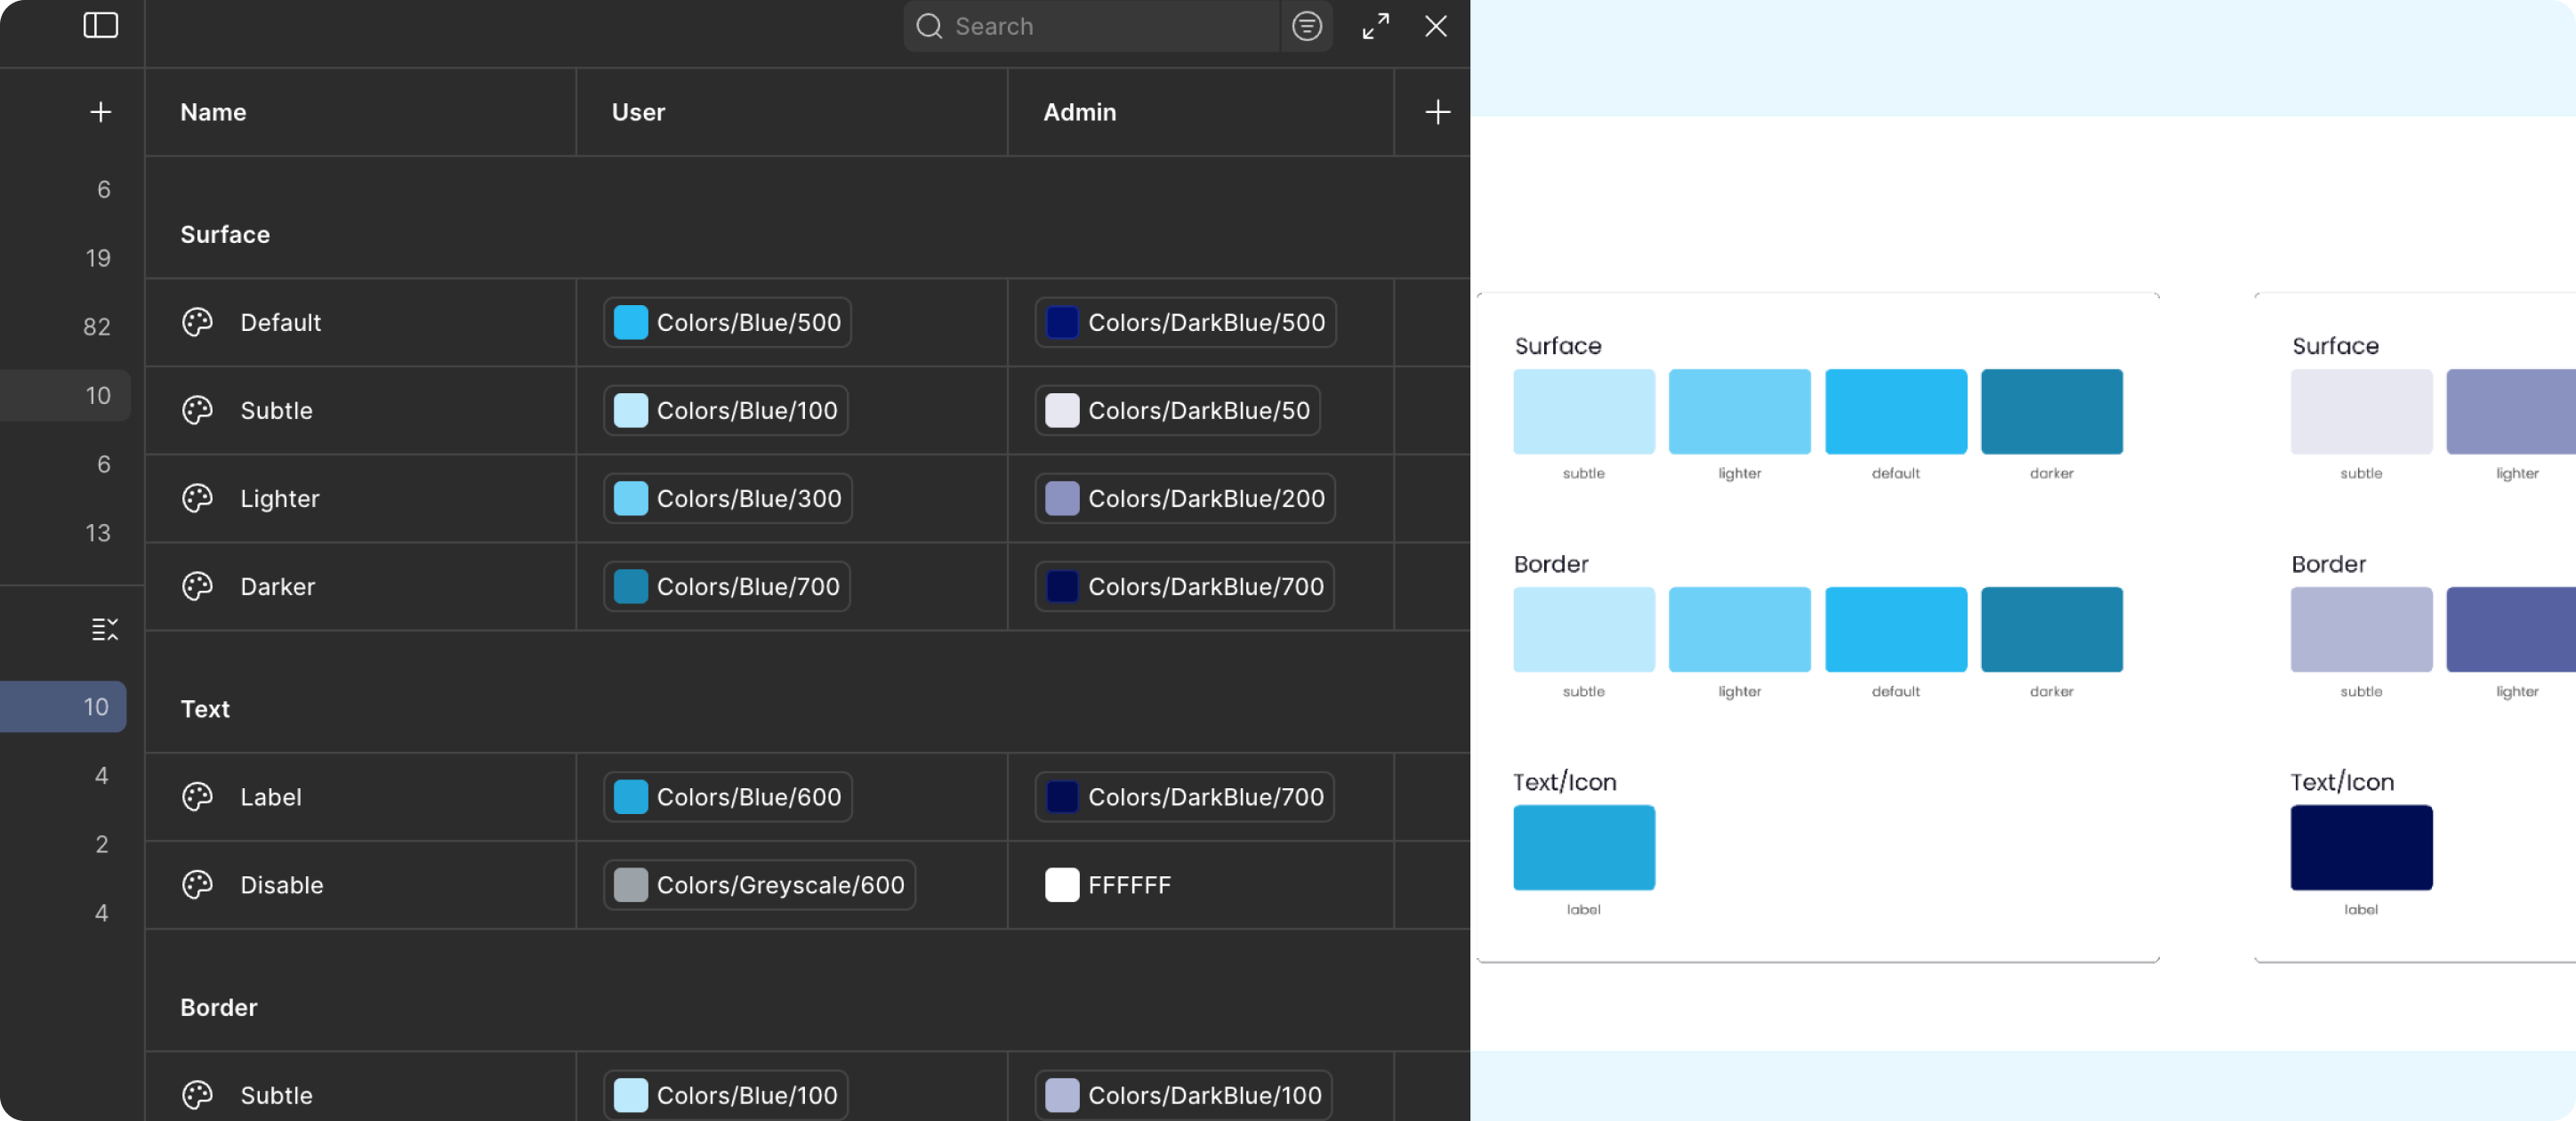Collapse the Border group header
2576x1121 pixels.
tap(219, 1007)
